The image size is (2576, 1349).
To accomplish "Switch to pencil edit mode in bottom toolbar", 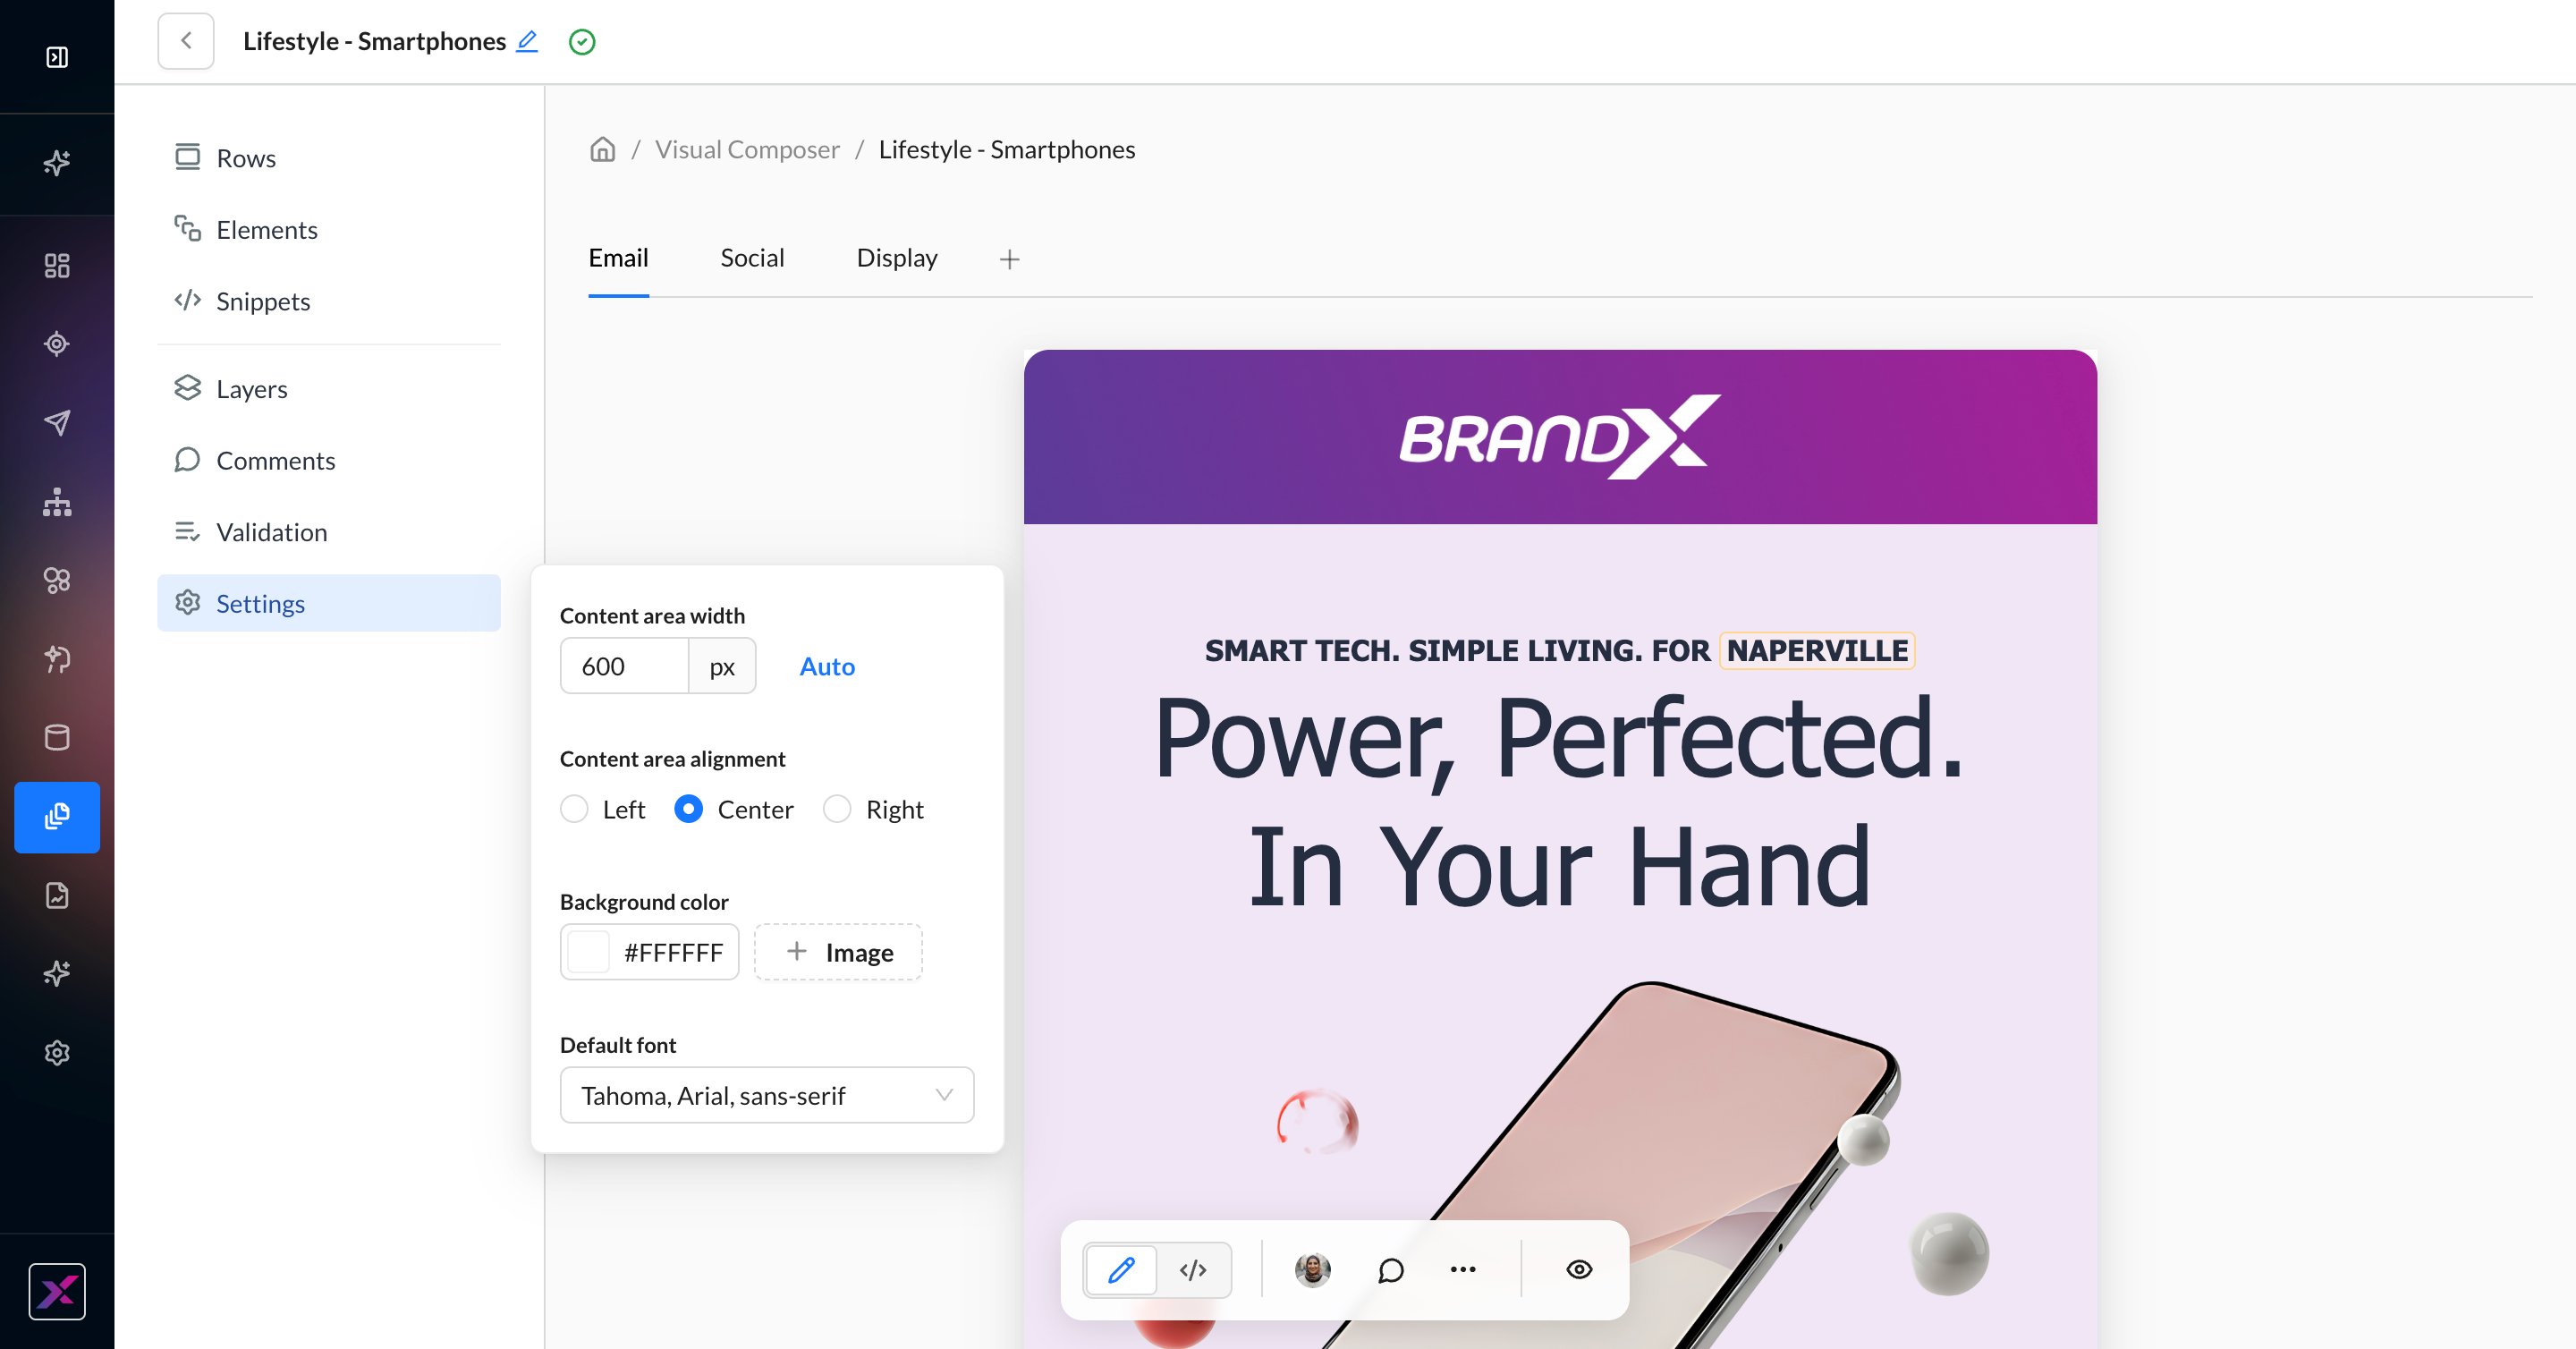I will [1121, 1270].
